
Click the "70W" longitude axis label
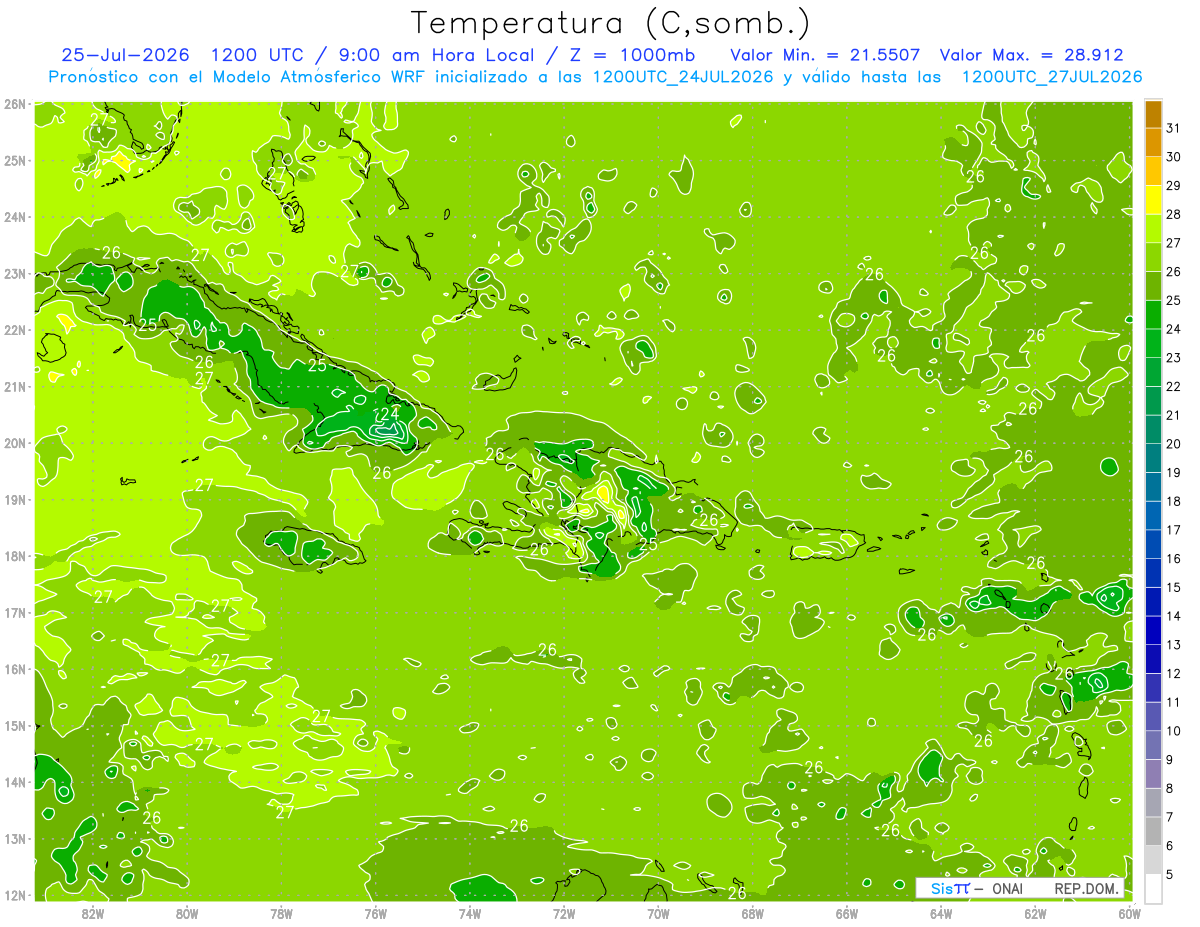click(658, 913)
